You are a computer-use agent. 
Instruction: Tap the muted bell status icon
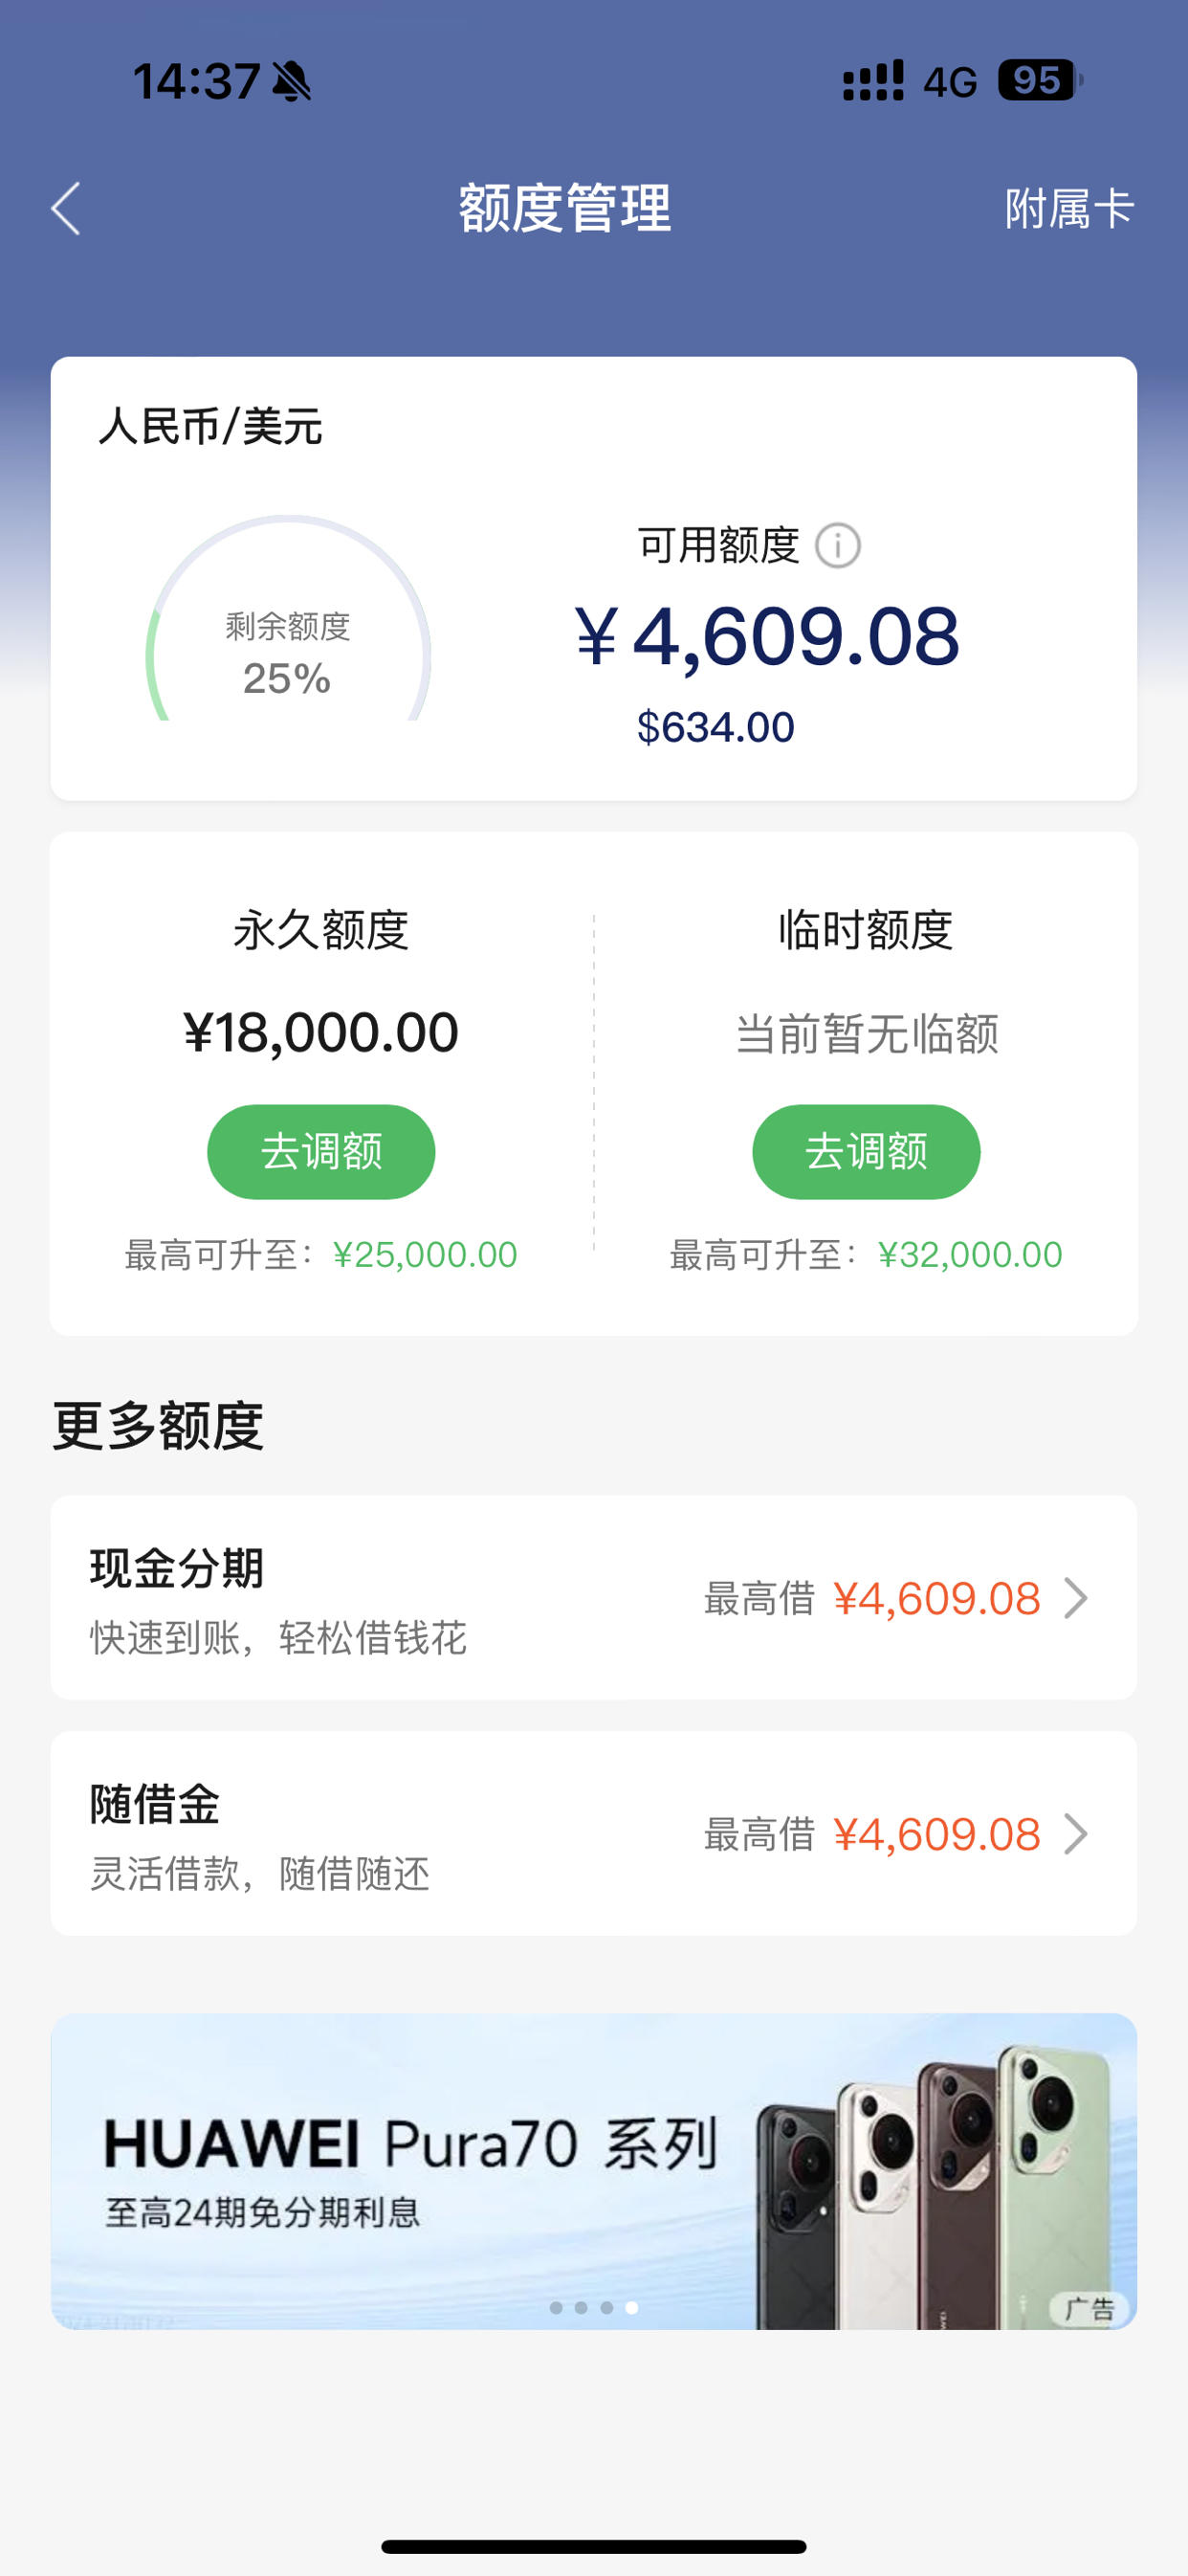tap(291, 81)
